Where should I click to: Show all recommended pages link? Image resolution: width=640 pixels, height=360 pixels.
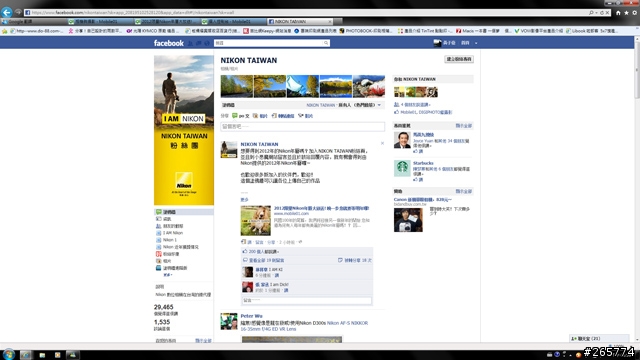pos(463,126)
